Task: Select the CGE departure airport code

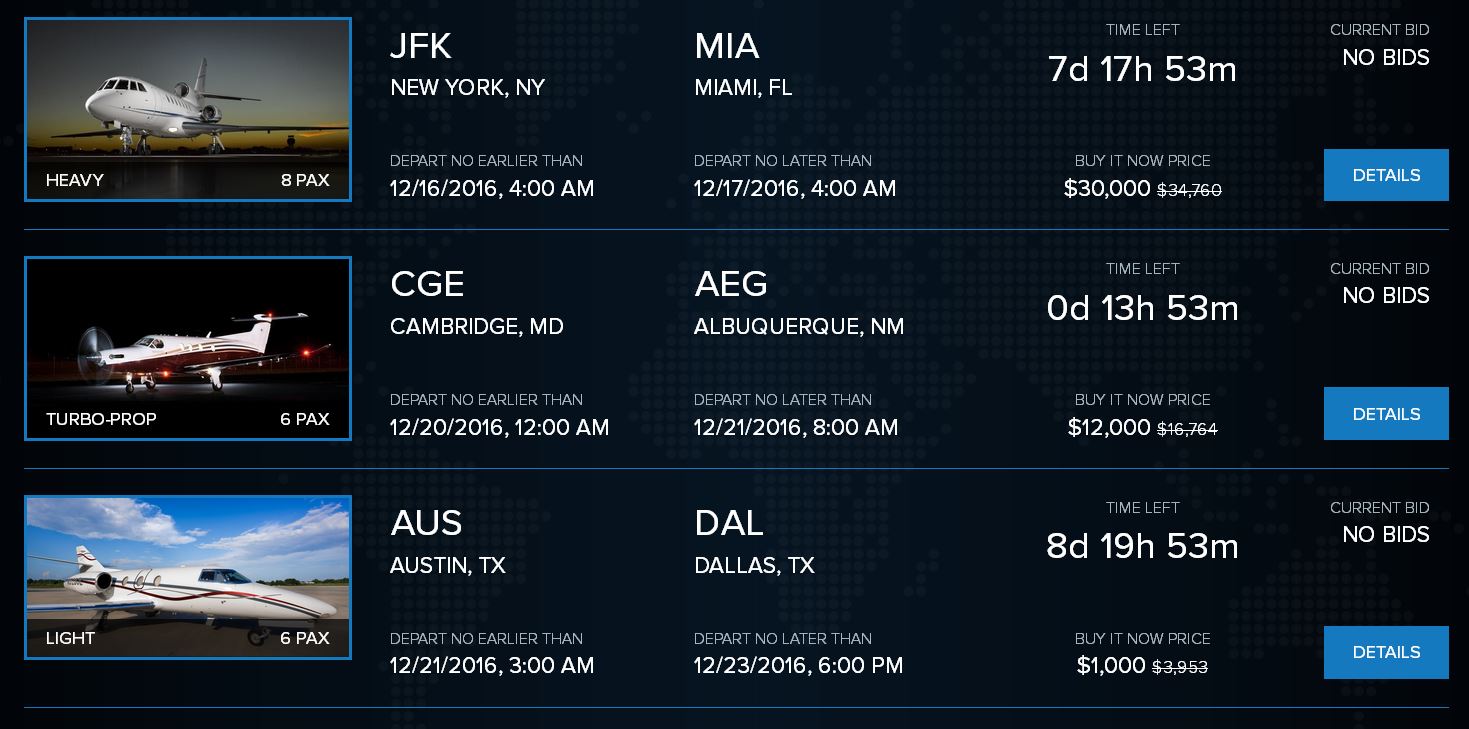Action: click(427, 284)
